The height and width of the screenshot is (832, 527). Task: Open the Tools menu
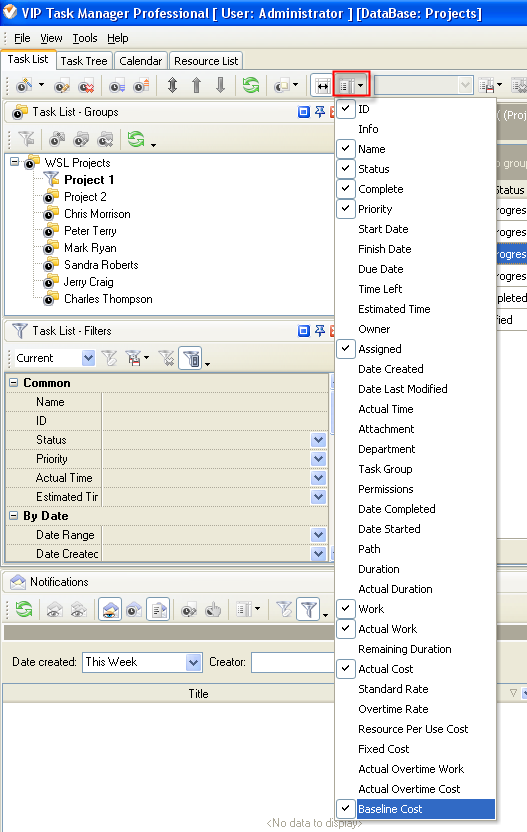pos(85,38)
